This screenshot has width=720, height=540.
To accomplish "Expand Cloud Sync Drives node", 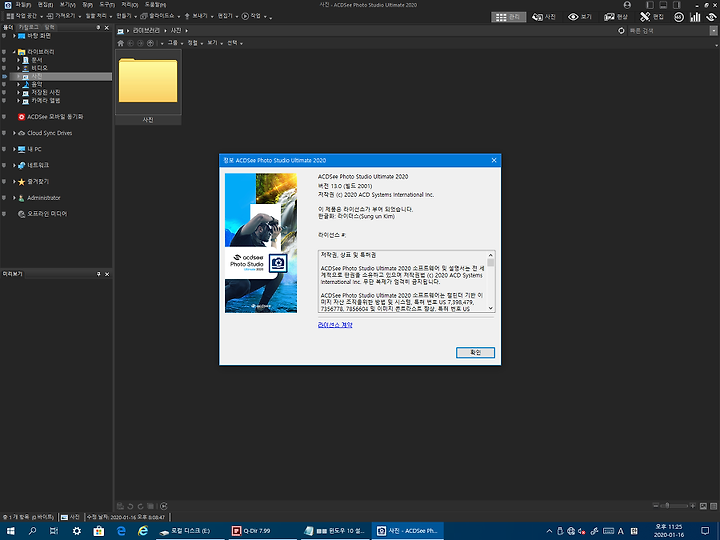I will click(14, 133).
